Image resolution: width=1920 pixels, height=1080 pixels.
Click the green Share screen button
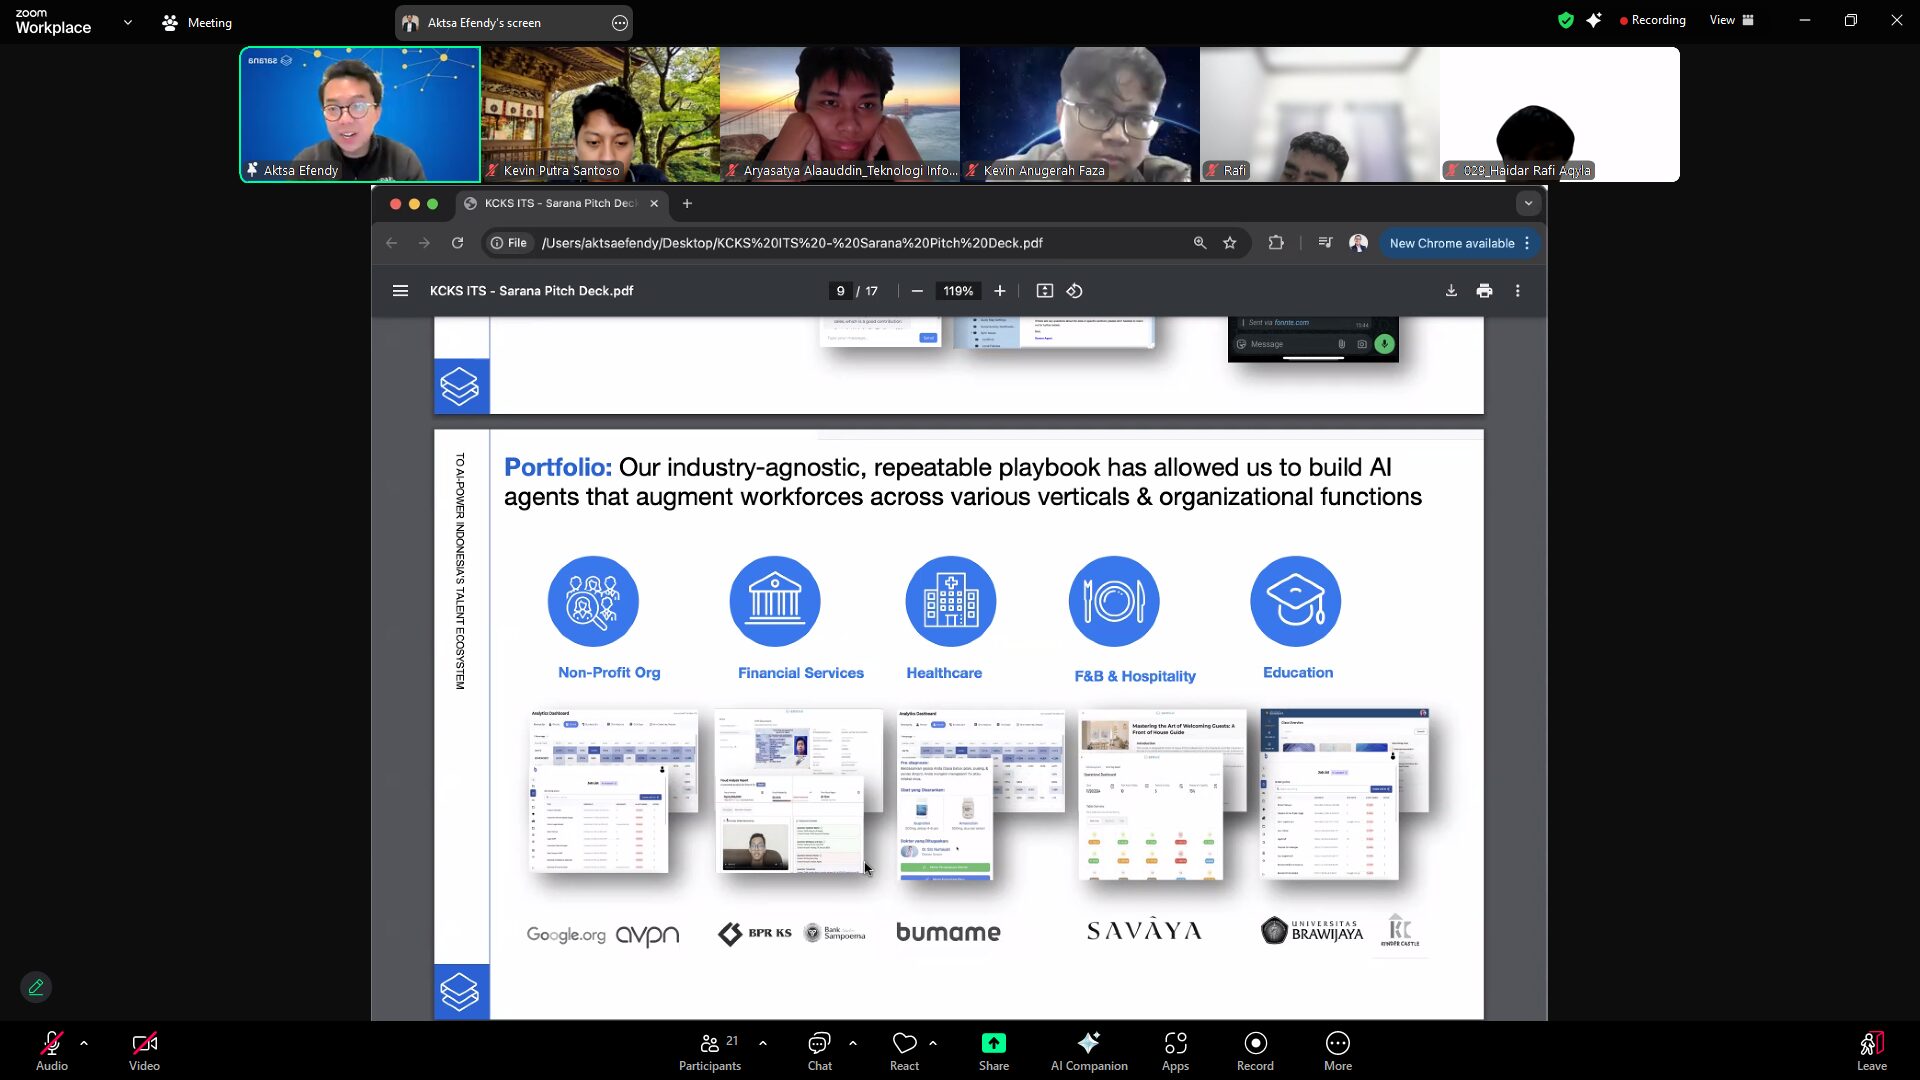click(x=993, y=1044)
